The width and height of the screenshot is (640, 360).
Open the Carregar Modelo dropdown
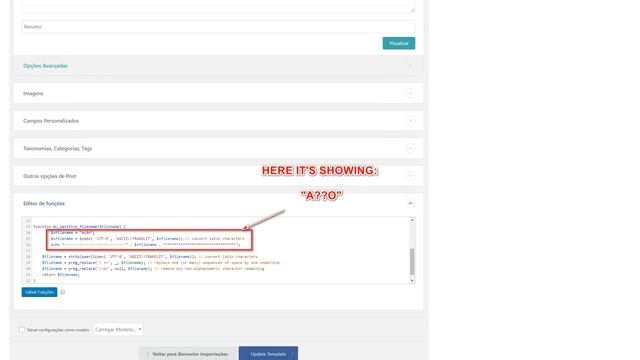118,329
